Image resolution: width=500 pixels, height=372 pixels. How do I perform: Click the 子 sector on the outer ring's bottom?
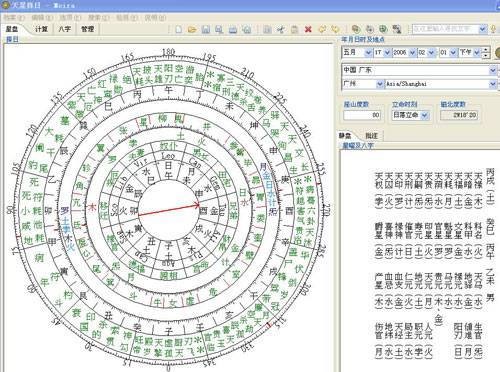click(x=169, y=331)
